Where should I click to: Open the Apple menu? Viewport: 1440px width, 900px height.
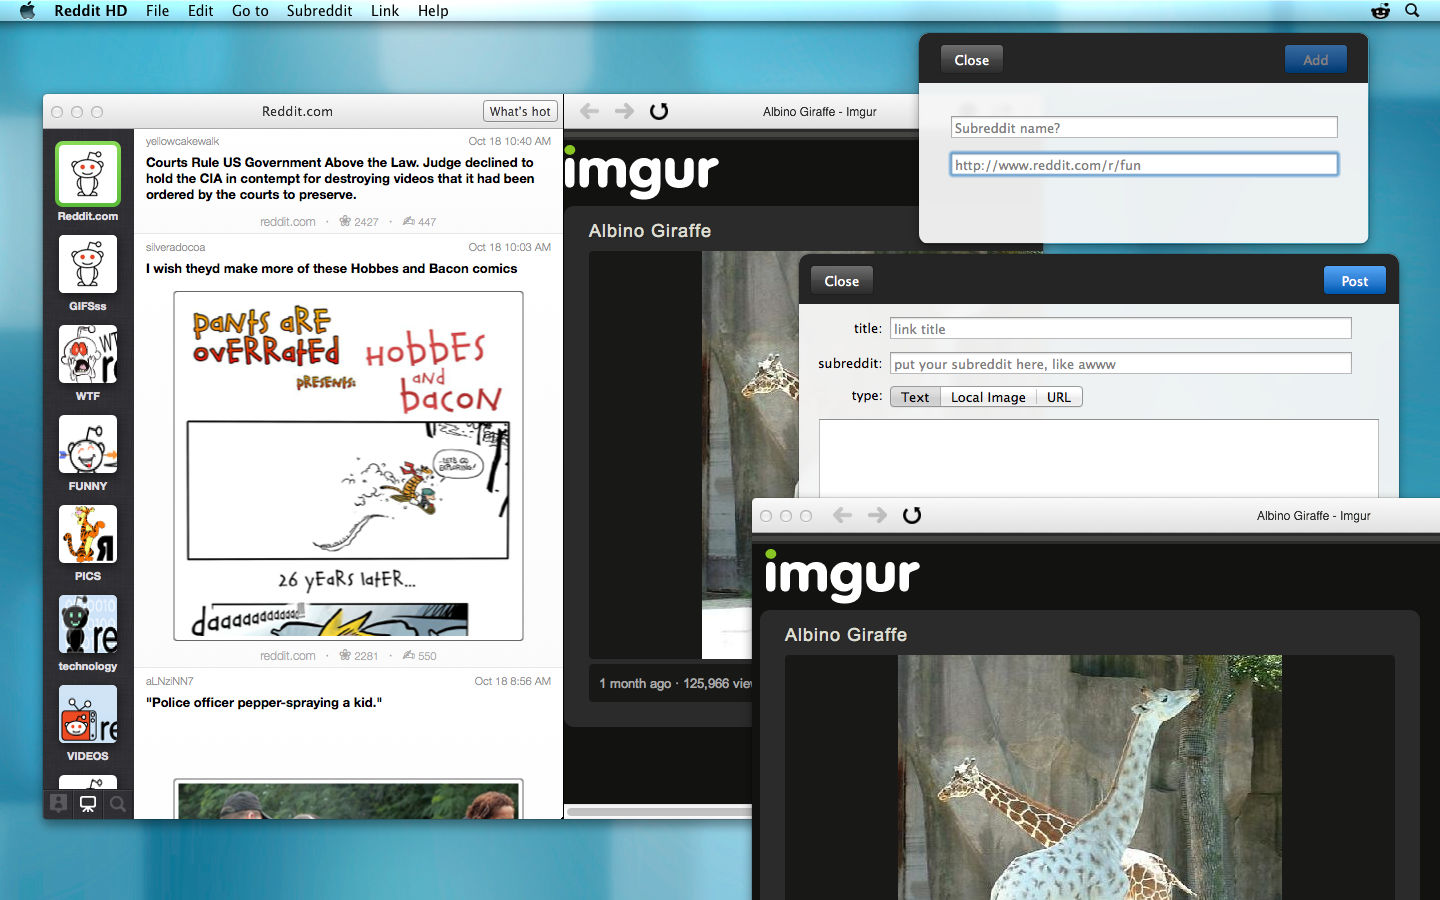click(x=27, y=11)
